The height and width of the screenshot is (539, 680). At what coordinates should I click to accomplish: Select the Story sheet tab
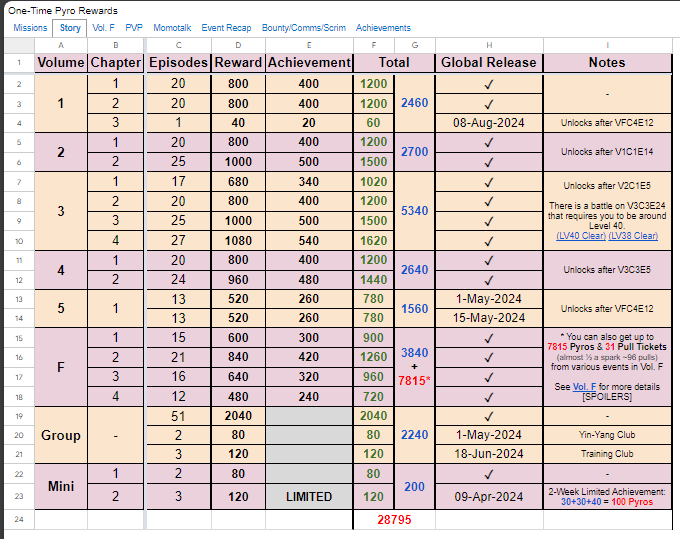click(x=70, y=28)
